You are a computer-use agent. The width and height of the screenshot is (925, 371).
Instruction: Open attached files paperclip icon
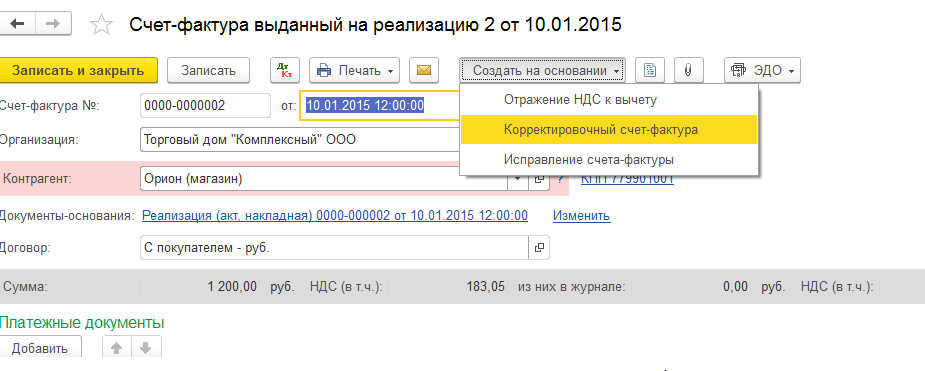pos(688,70)
